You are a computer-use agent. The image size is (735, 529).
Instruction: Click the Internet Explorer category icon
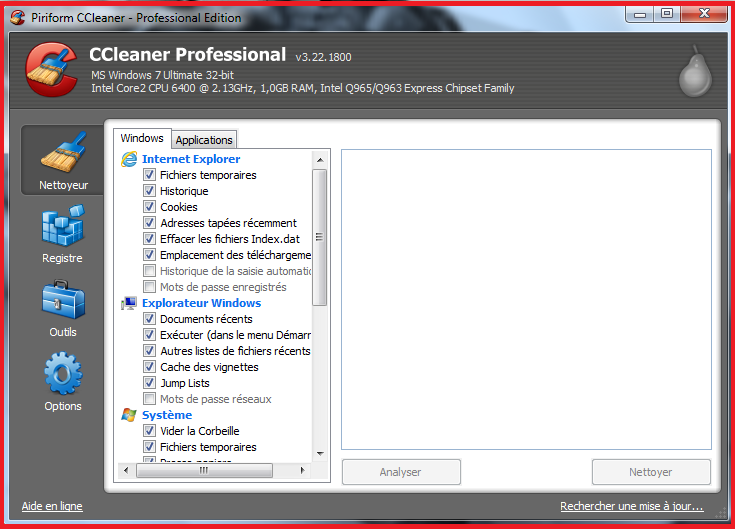pos(129,159)
